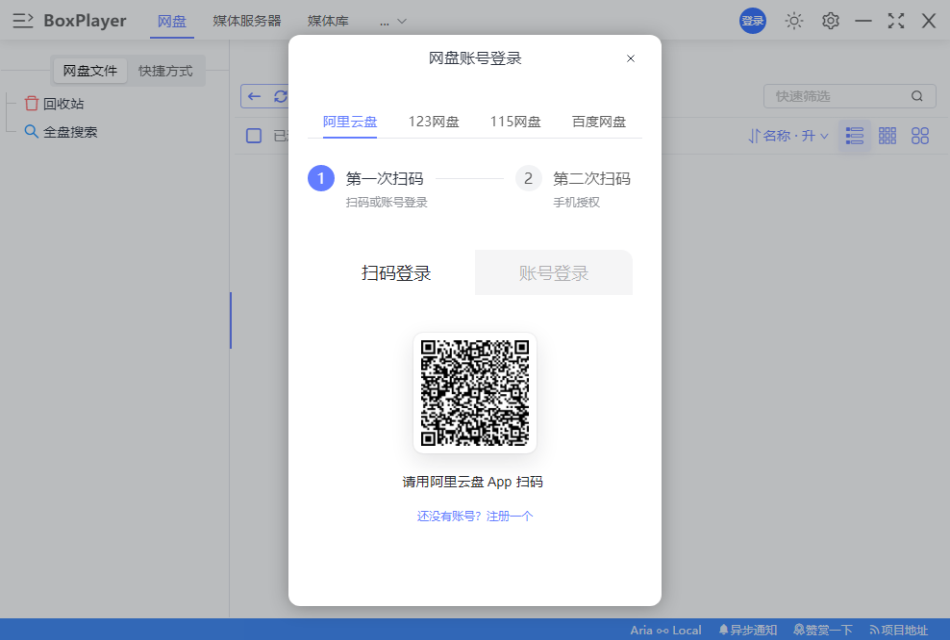This screenshot has height=640, width=950.
Task: Open the 媒体库 tab
Action: 328,21
